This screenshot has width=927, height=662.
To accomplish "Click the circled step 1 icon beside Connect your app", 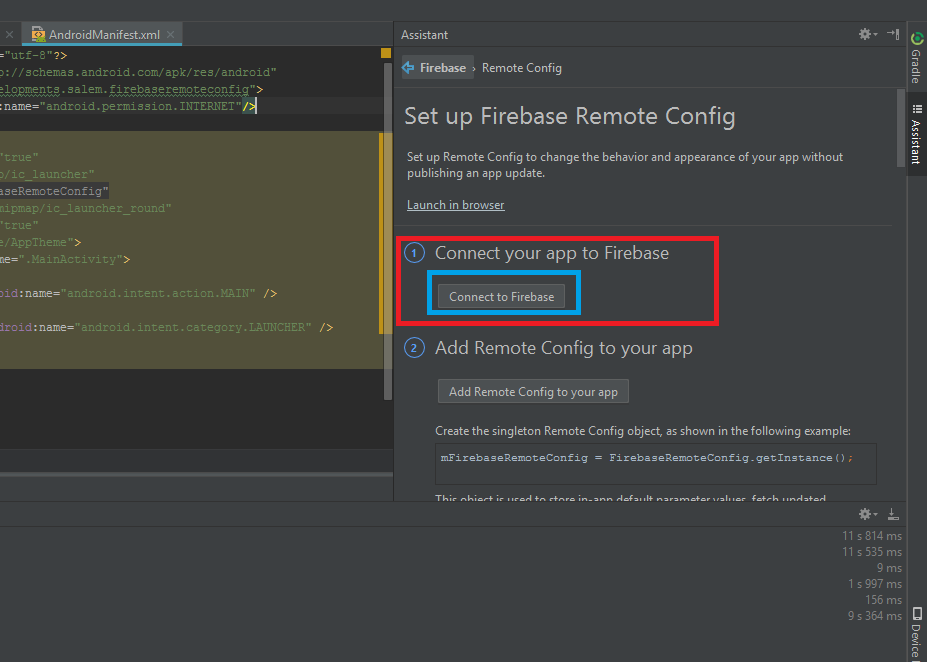I will tap(414, 252).
